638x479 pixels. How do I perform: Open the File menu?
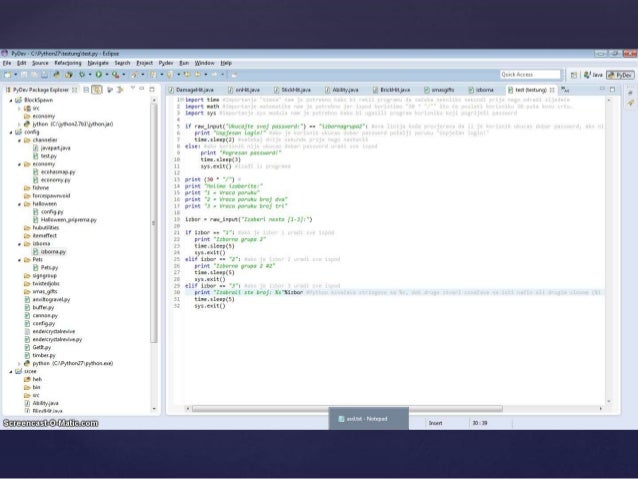click(x=7, y=63)
